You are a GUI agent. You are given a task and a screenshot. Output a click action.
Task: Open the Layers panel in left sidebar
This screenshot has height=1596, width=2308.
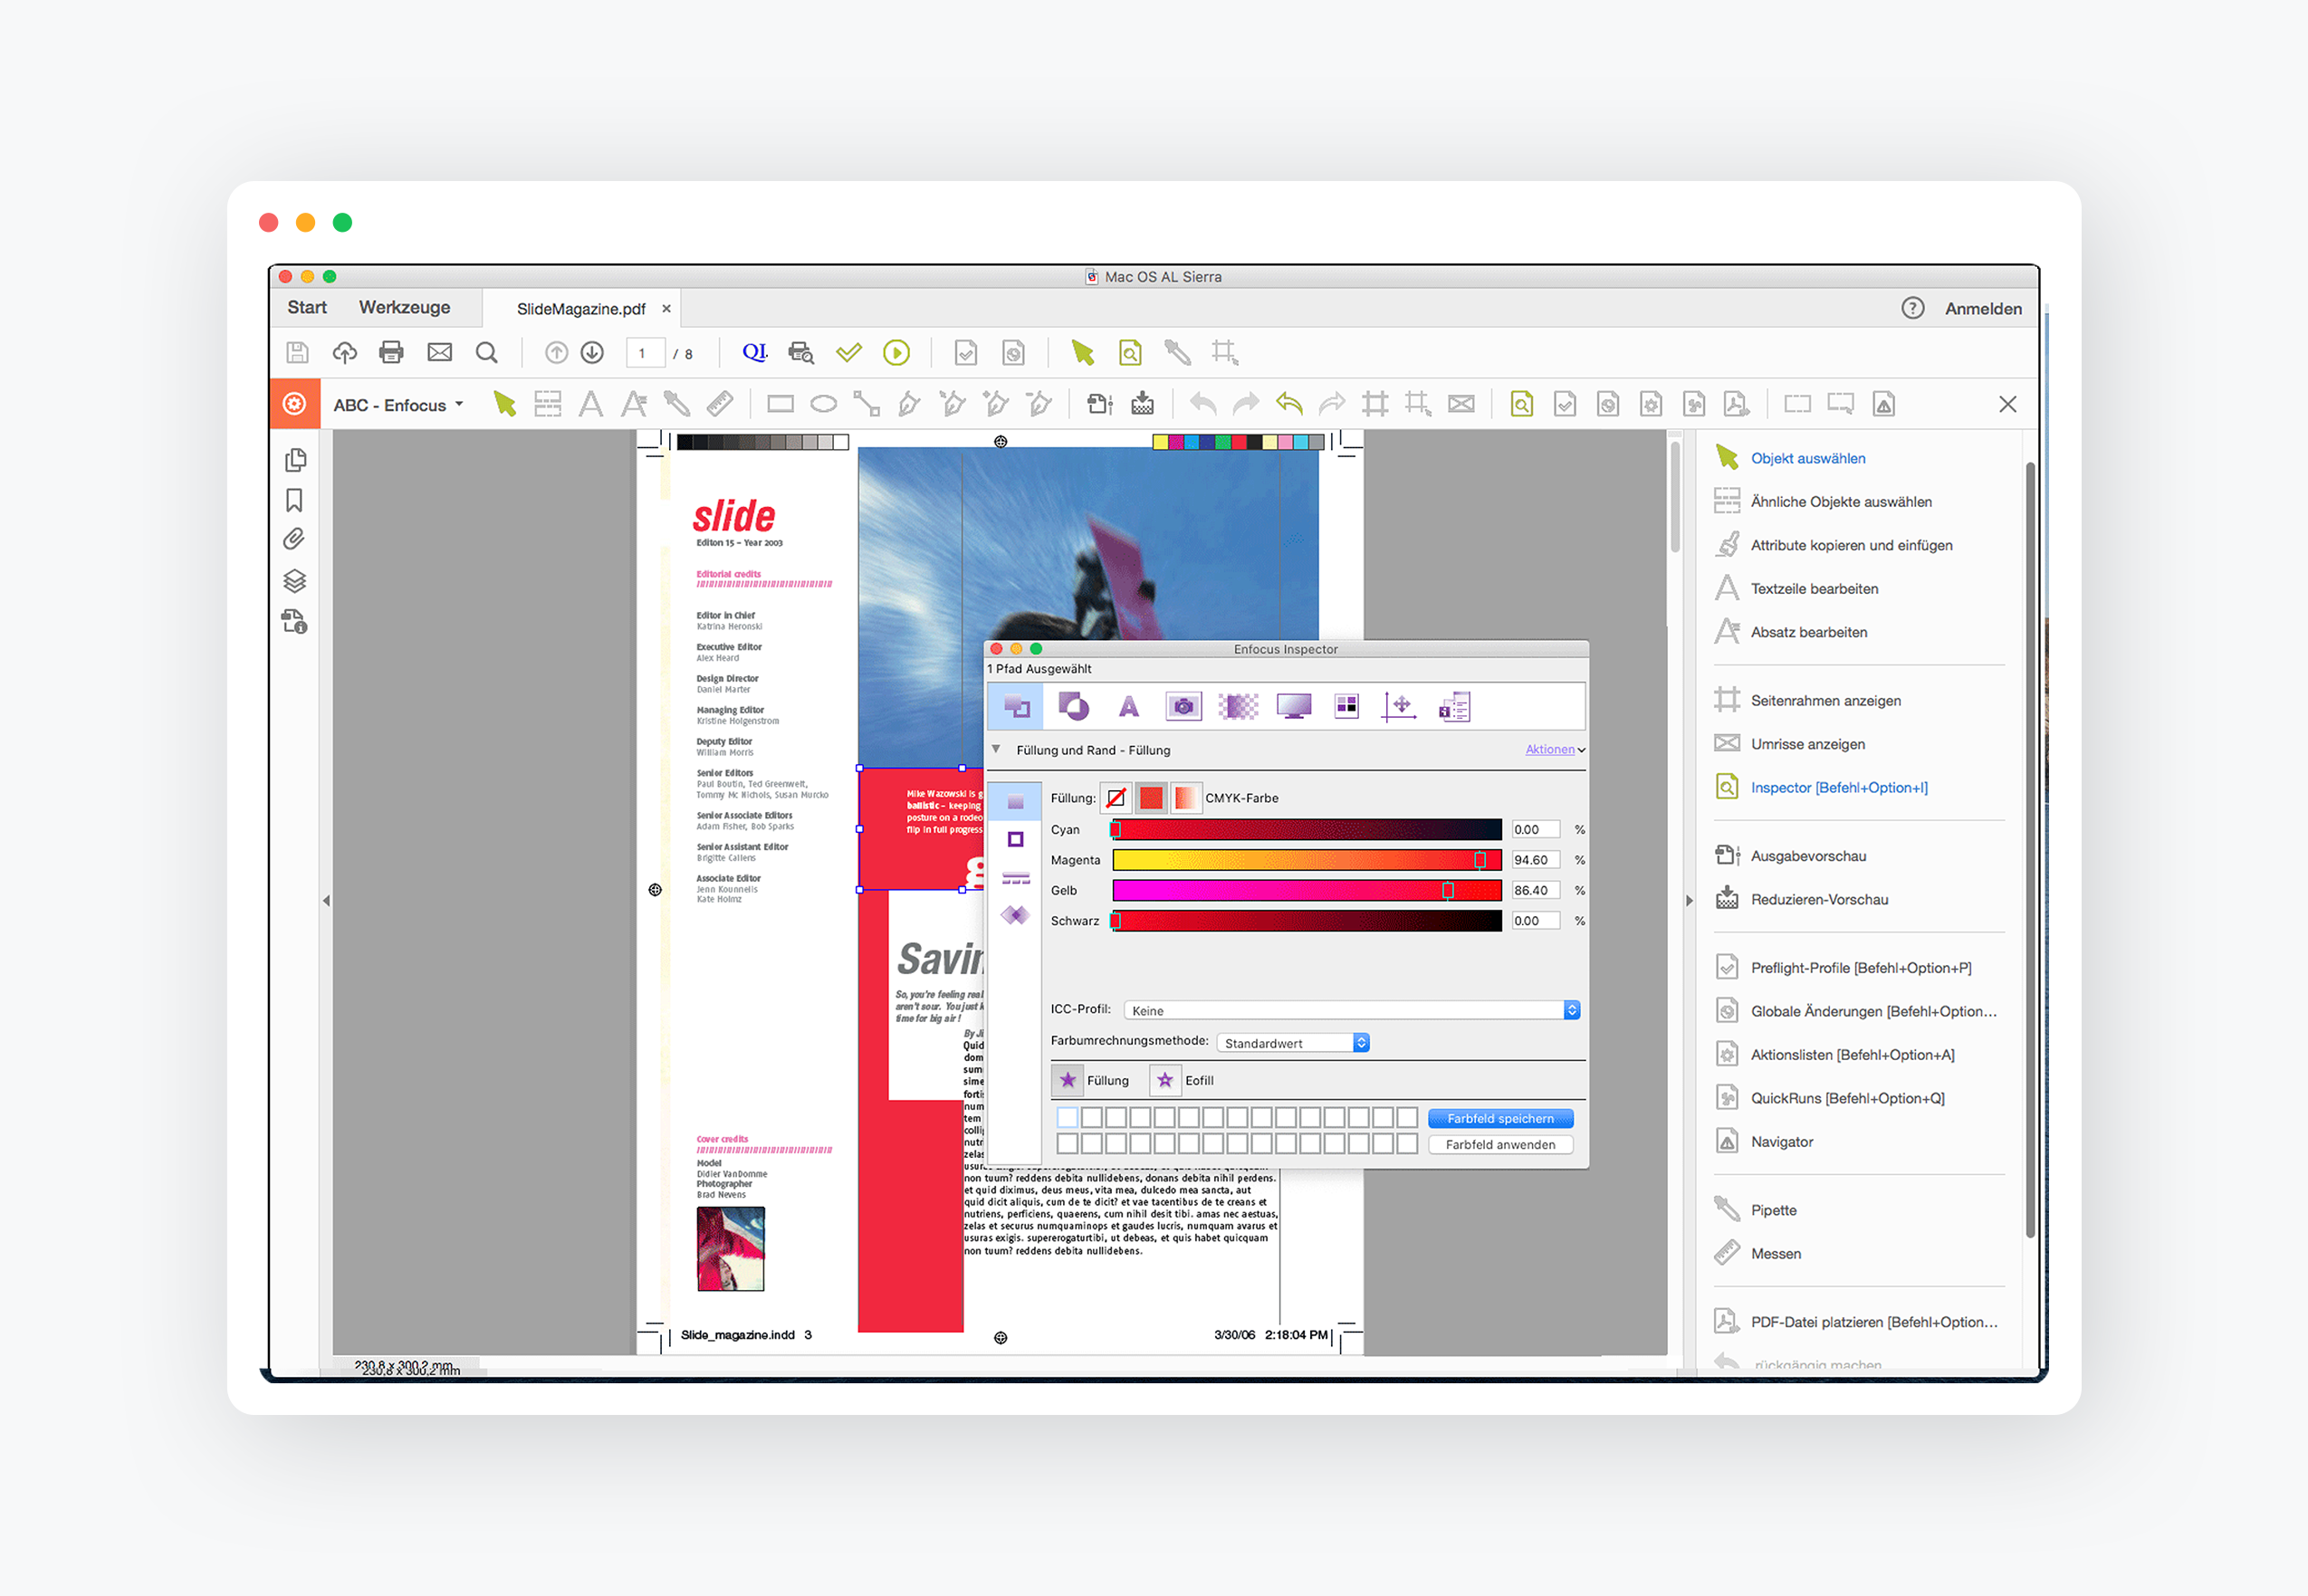coord(295,581)
